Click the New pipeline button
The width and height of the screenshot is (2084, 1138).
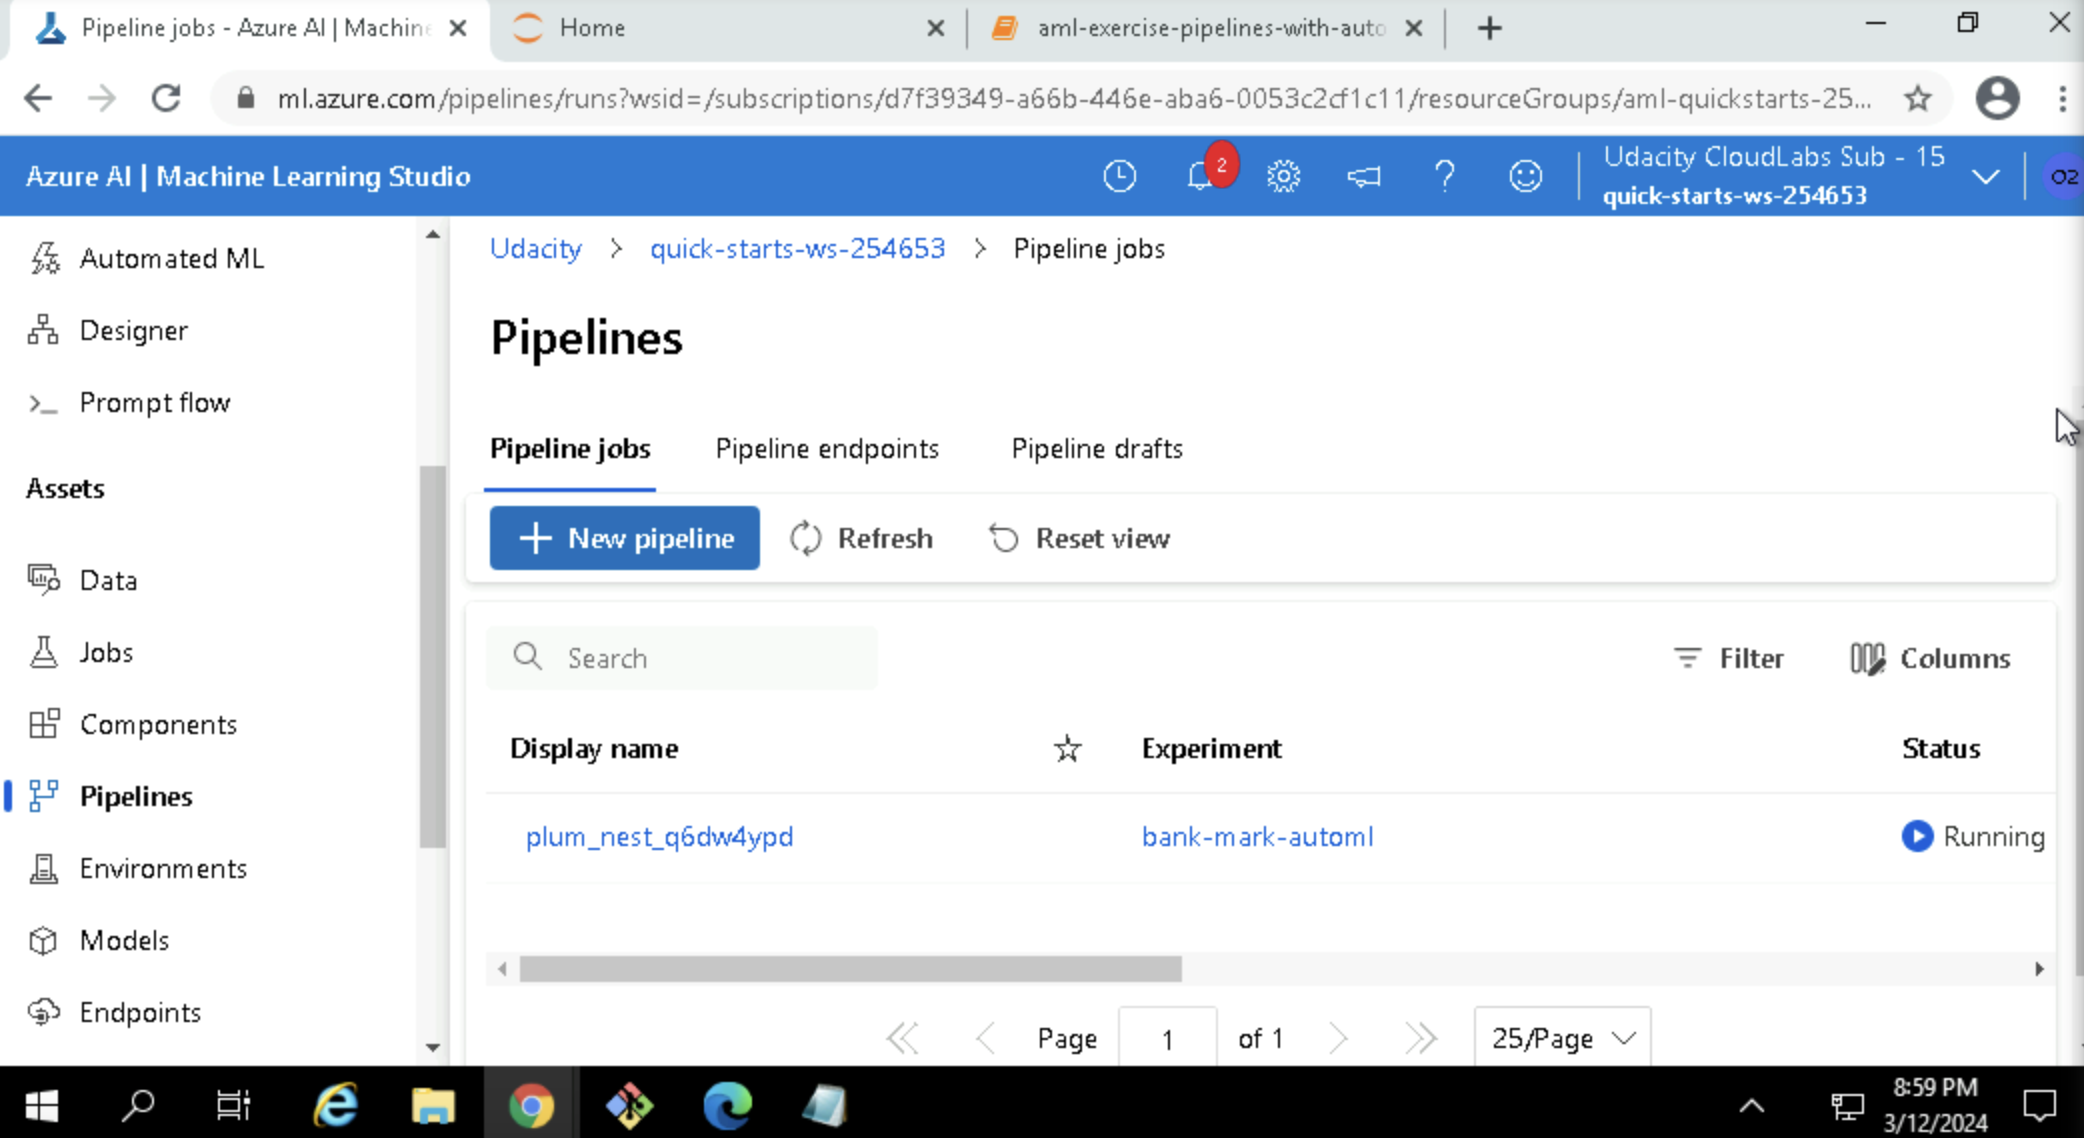[x=624, y=538]
